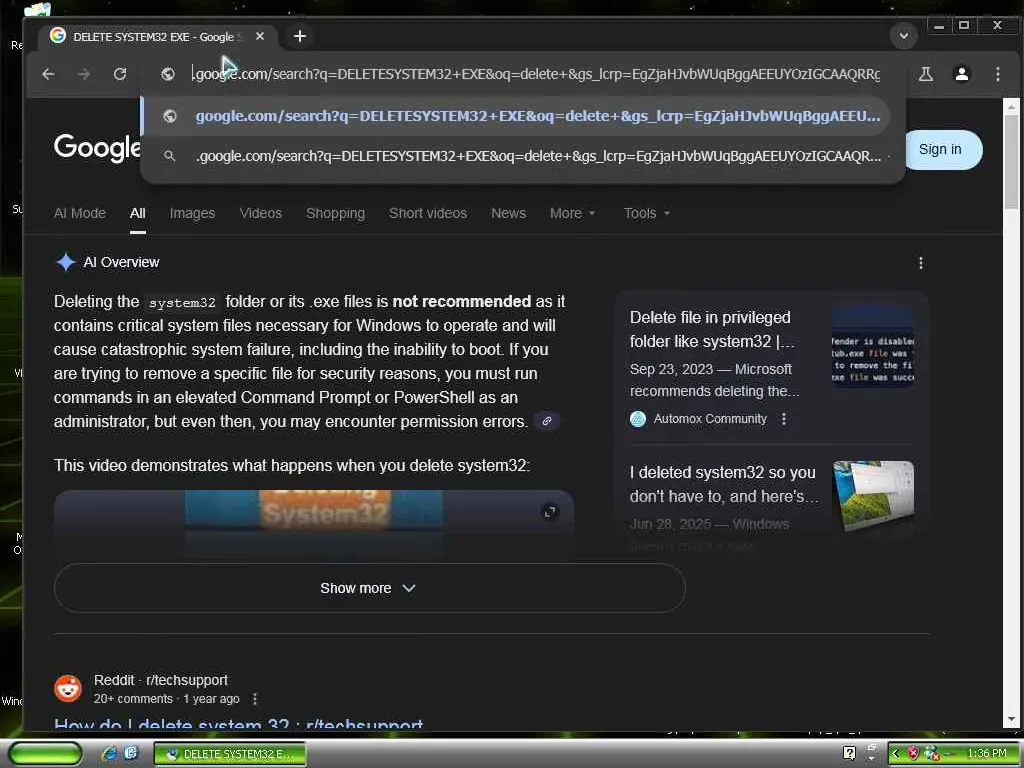Open How do I delete system 32 link
The width and height of the screenshot is (1024, 768).
click(x=238, y=723)
